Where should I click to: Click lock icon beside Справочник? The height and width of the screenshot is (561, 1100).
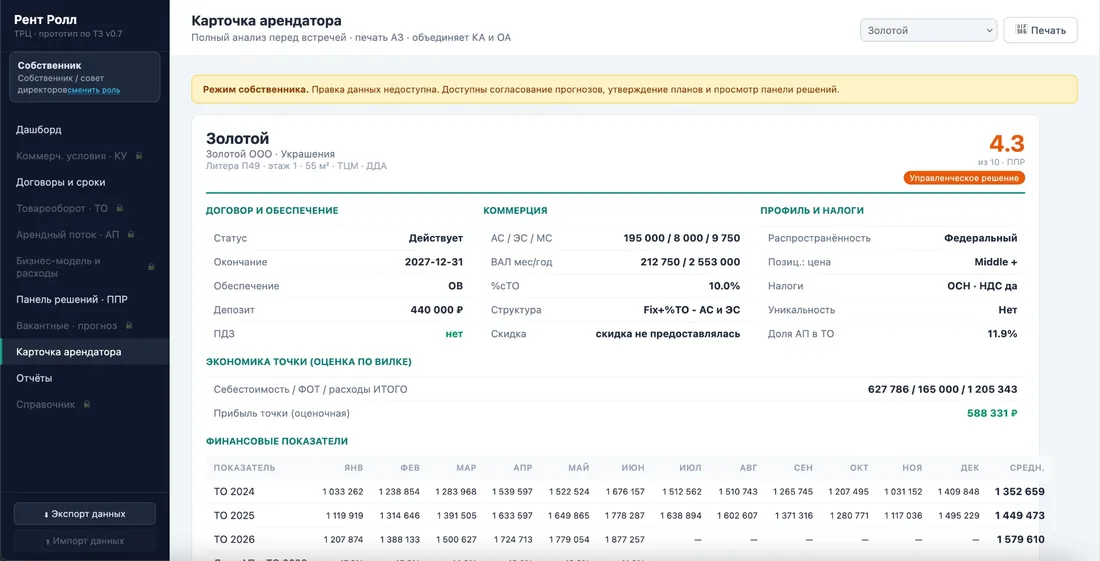[x=86, y=405]
